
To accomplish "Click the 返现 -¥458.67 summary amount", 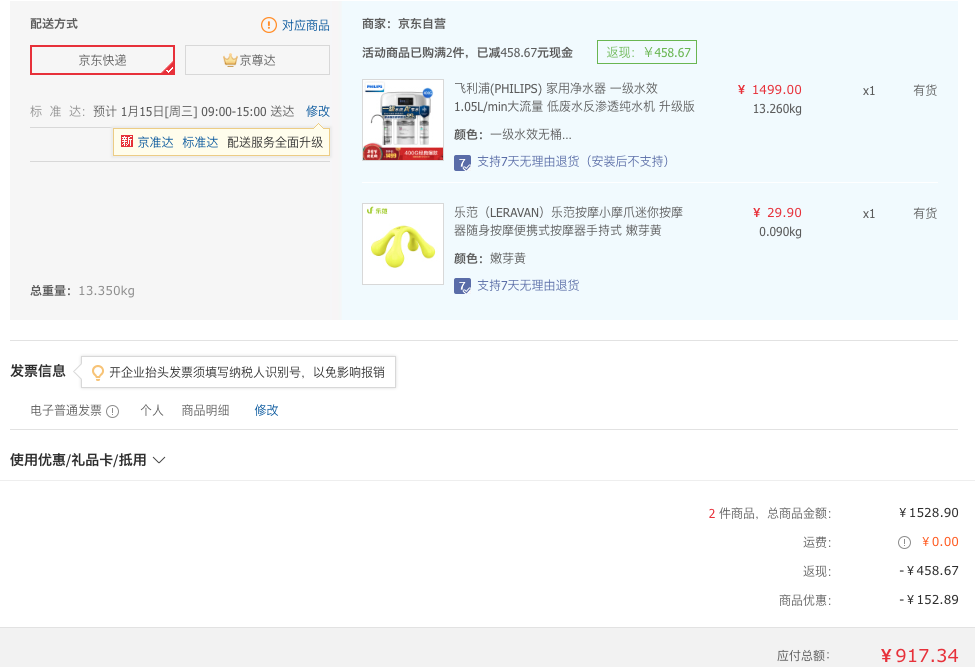I will (x=929, y=571).
